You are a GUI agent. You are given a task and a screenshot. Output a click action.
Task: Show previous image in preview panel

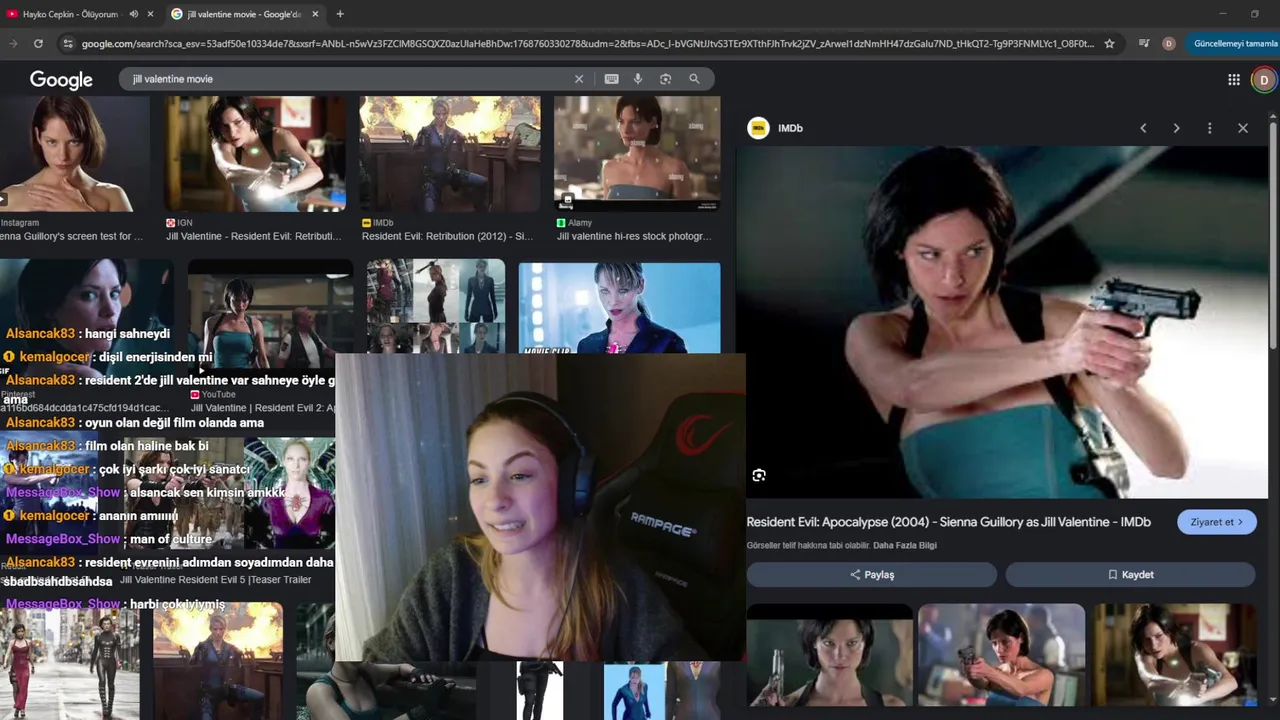1143,128
